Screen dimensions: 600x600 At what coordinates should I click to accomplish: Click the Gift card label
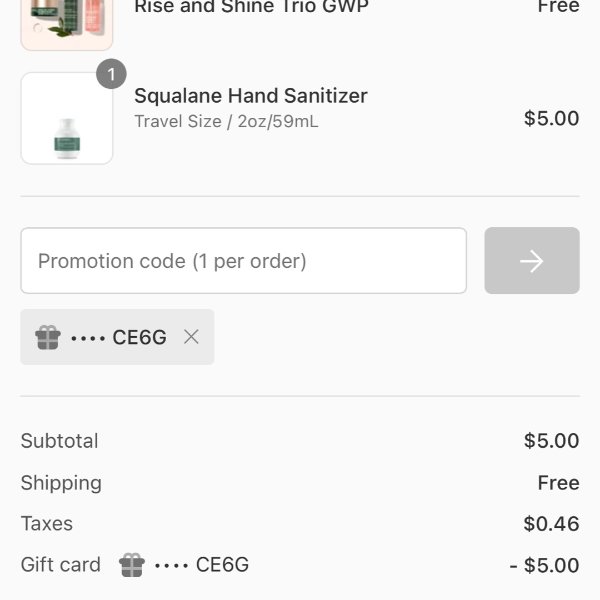(x=60, y=565)
